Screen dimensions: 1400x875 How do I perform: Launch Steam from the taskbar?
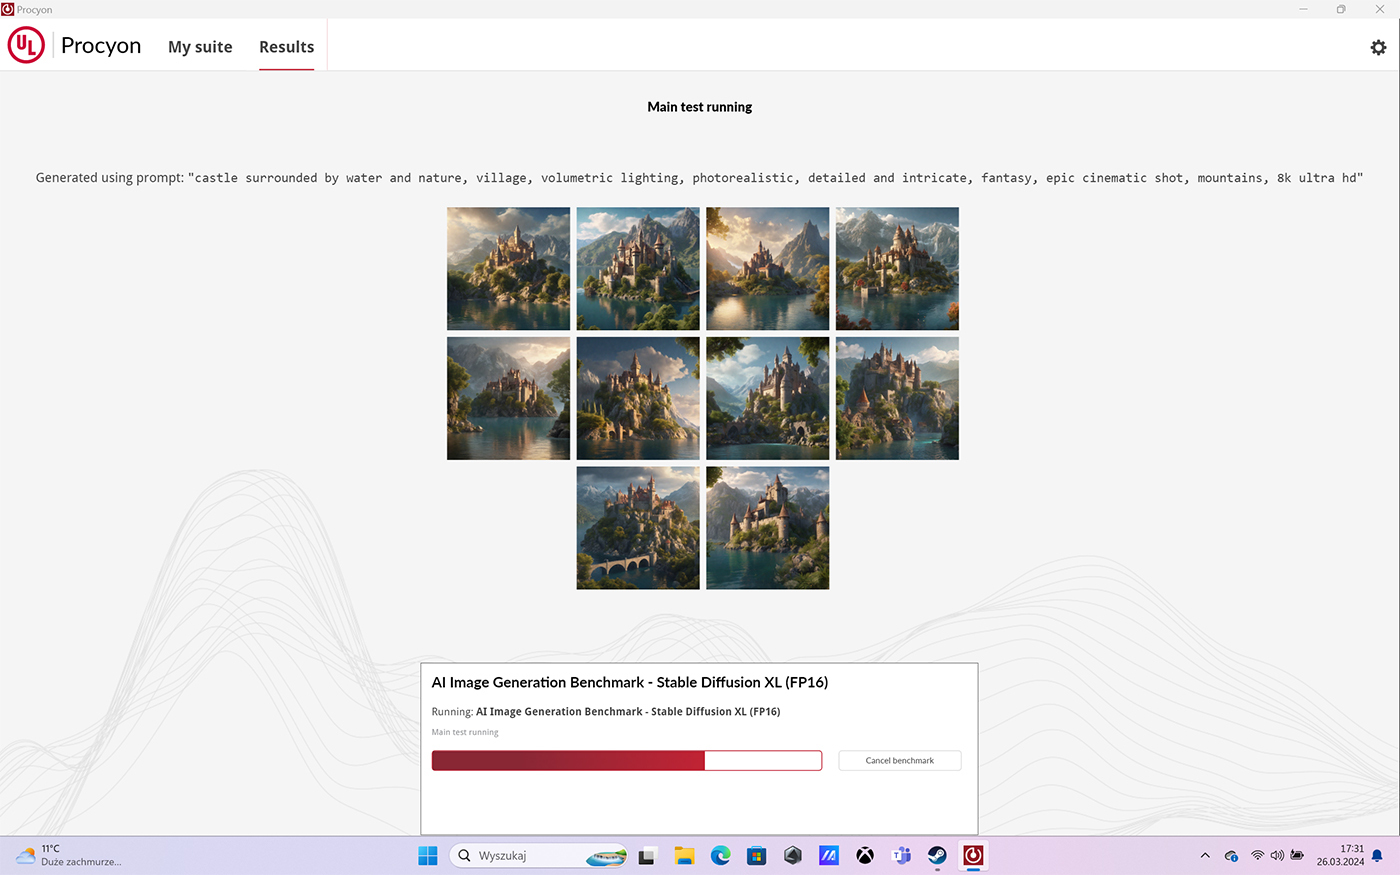point(937,856)
